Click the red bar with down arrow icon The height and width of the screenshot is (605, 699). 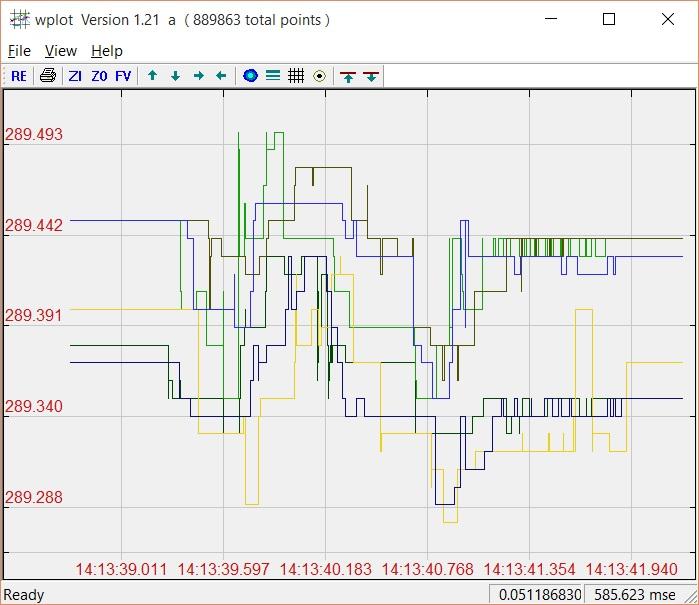click(371, 76)
